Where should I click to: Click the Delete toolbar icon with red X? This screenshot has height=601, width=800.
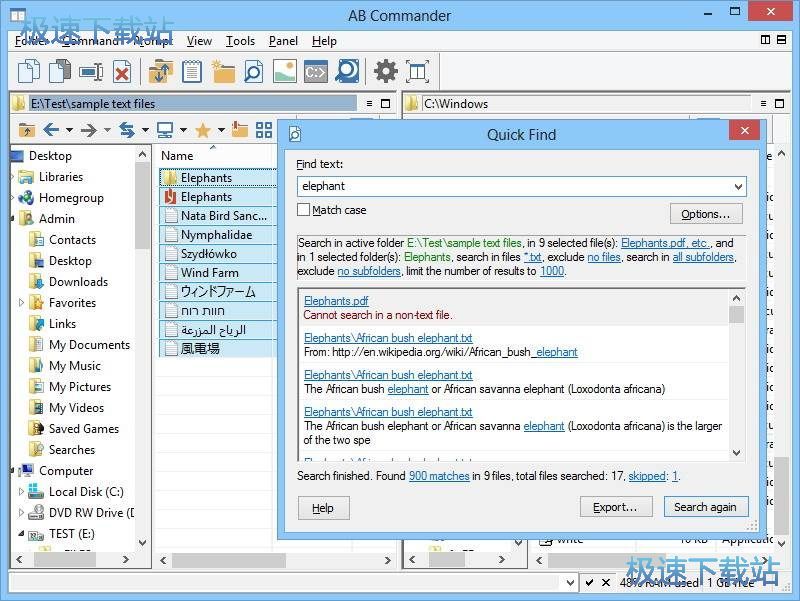point(121,71)
